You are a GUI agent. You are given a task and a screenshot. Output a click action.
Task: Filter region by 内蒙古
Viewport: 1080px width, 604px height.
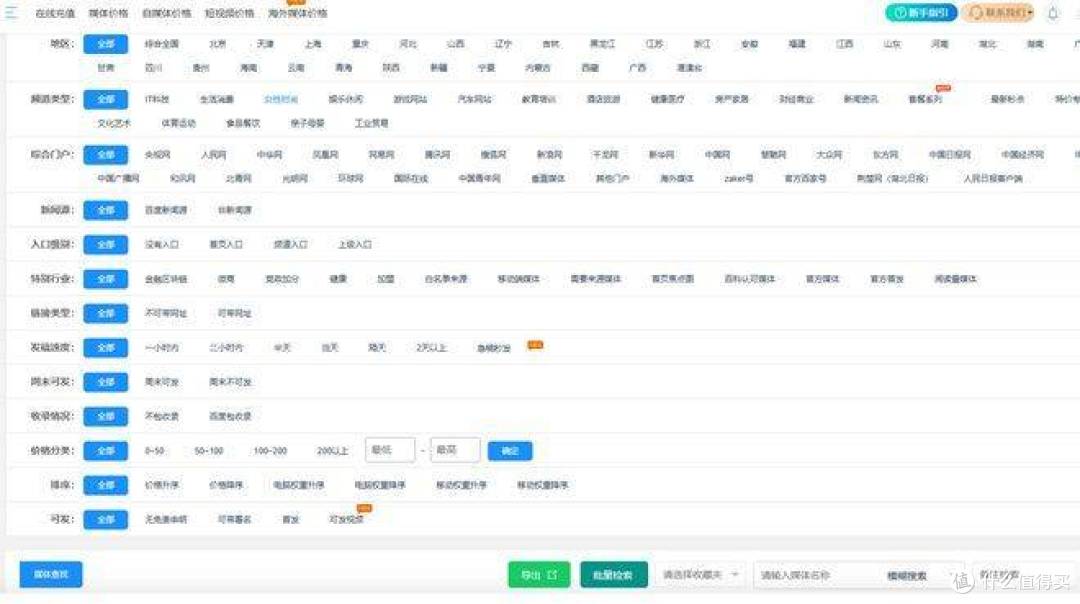[x=538, y=67]
